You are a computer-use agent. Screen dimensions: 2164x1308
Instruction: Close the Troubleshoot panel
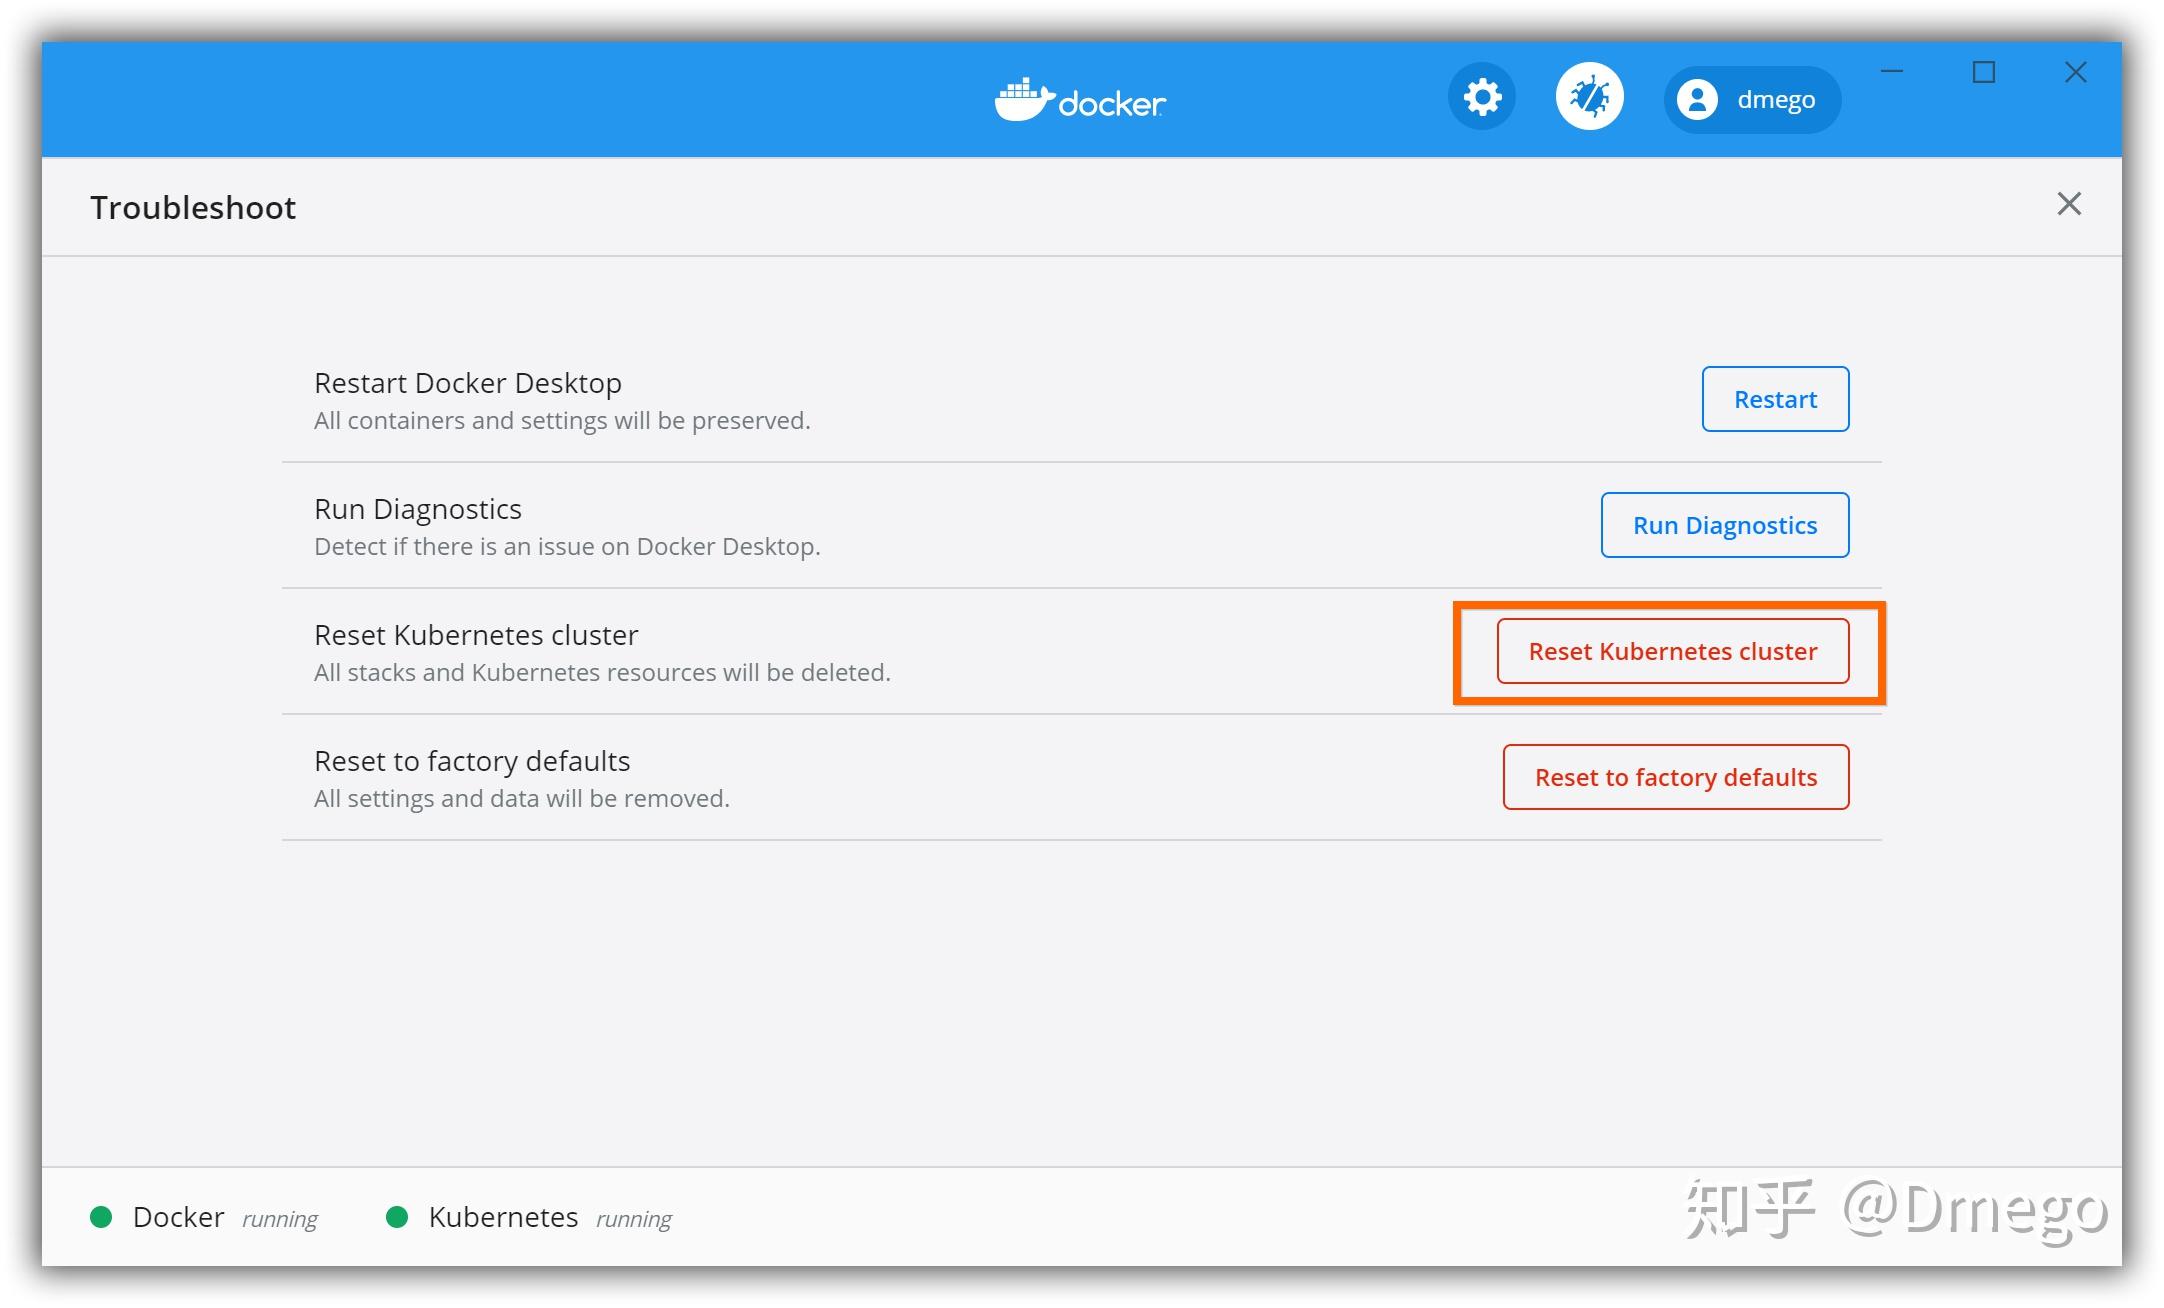pos(2069,204)
